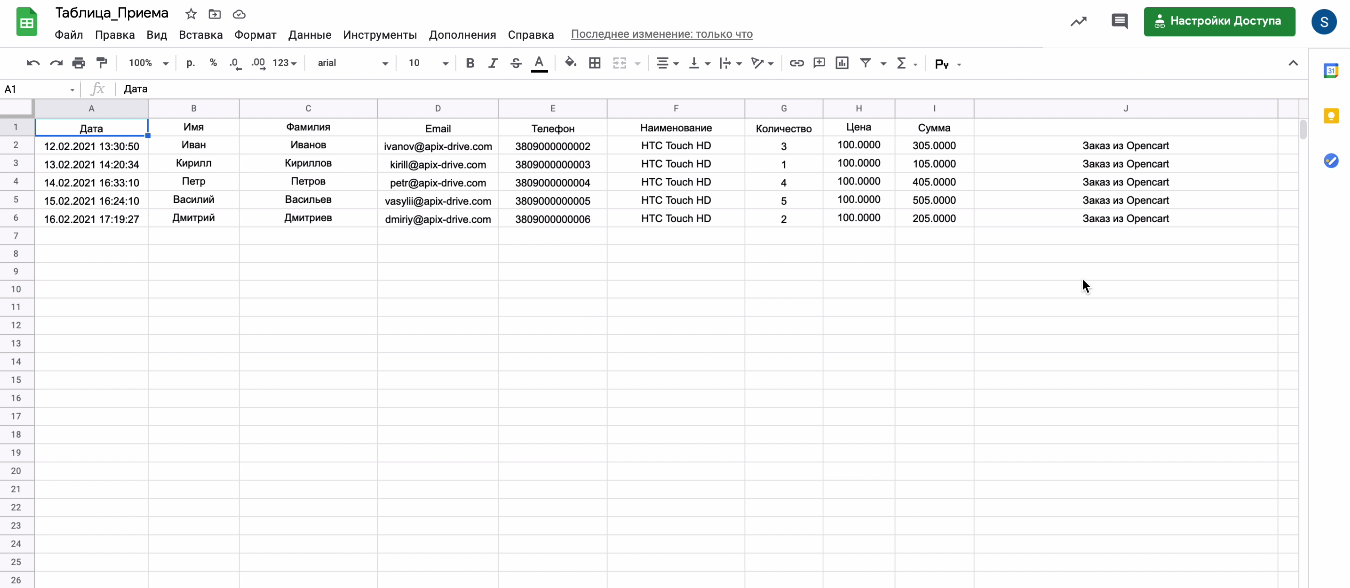Viewport: 1350px width, 588px height.
Task: Toggle strikethrough formatting
Action: [x=516, y=63]
